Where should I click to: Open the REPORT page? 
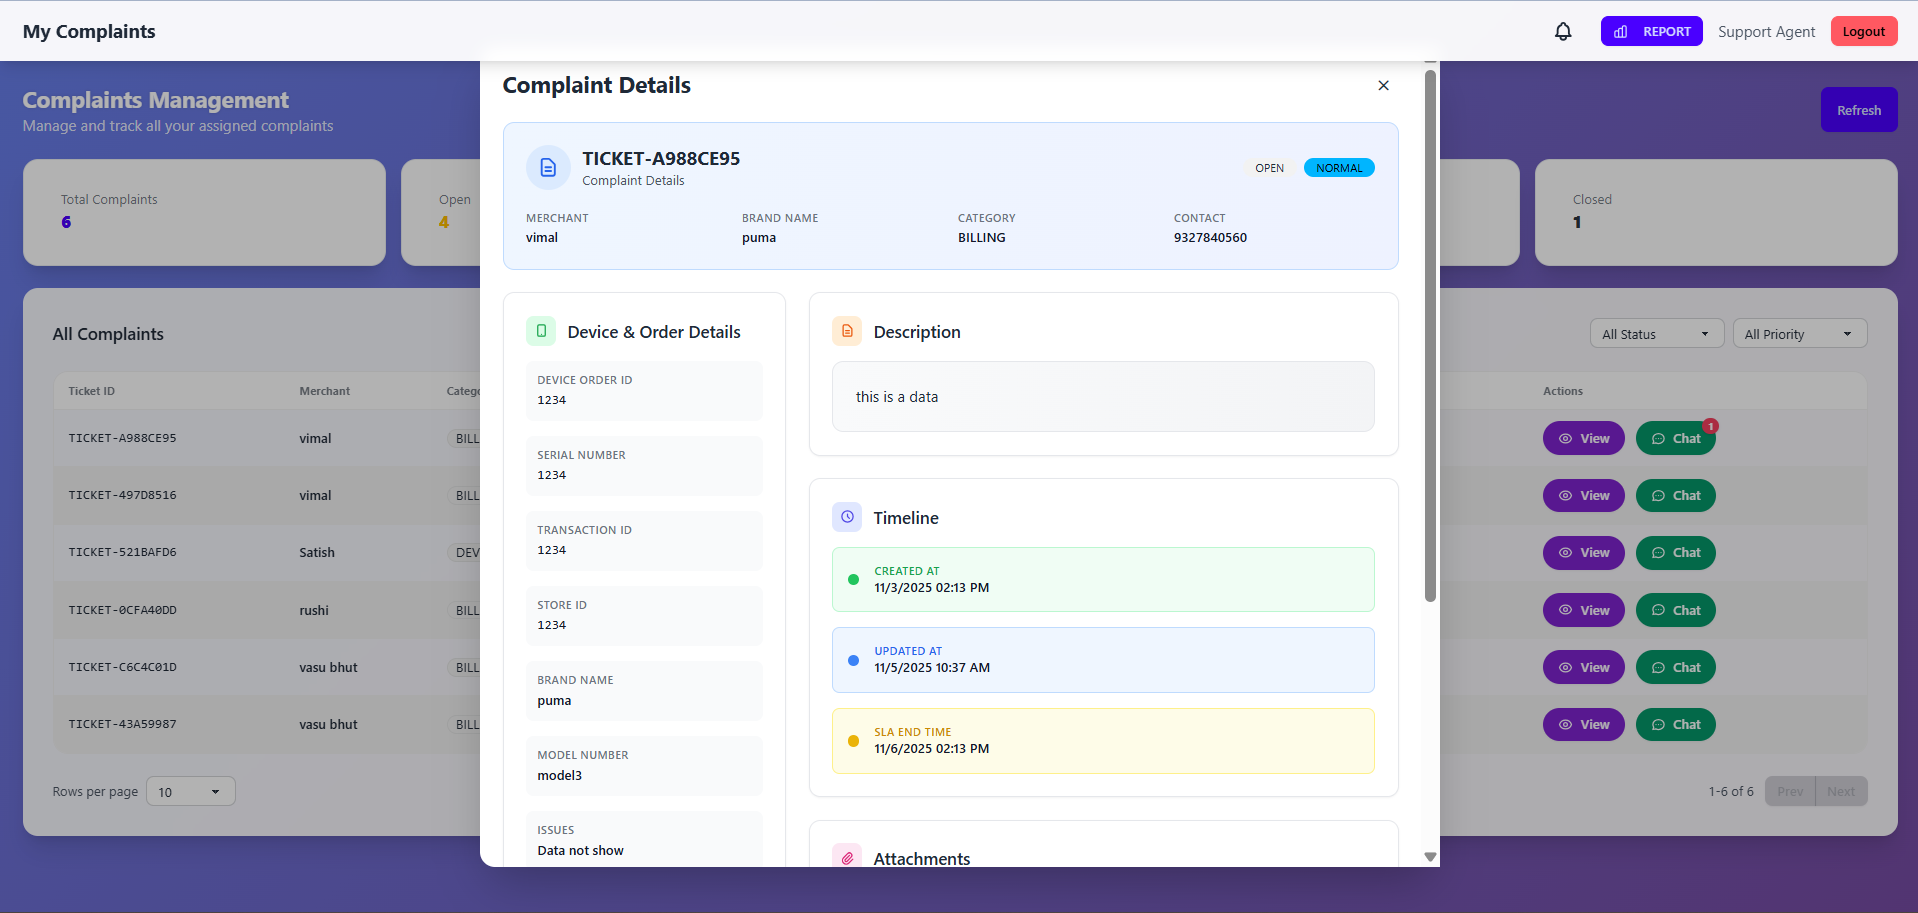tap(1651, 32)
